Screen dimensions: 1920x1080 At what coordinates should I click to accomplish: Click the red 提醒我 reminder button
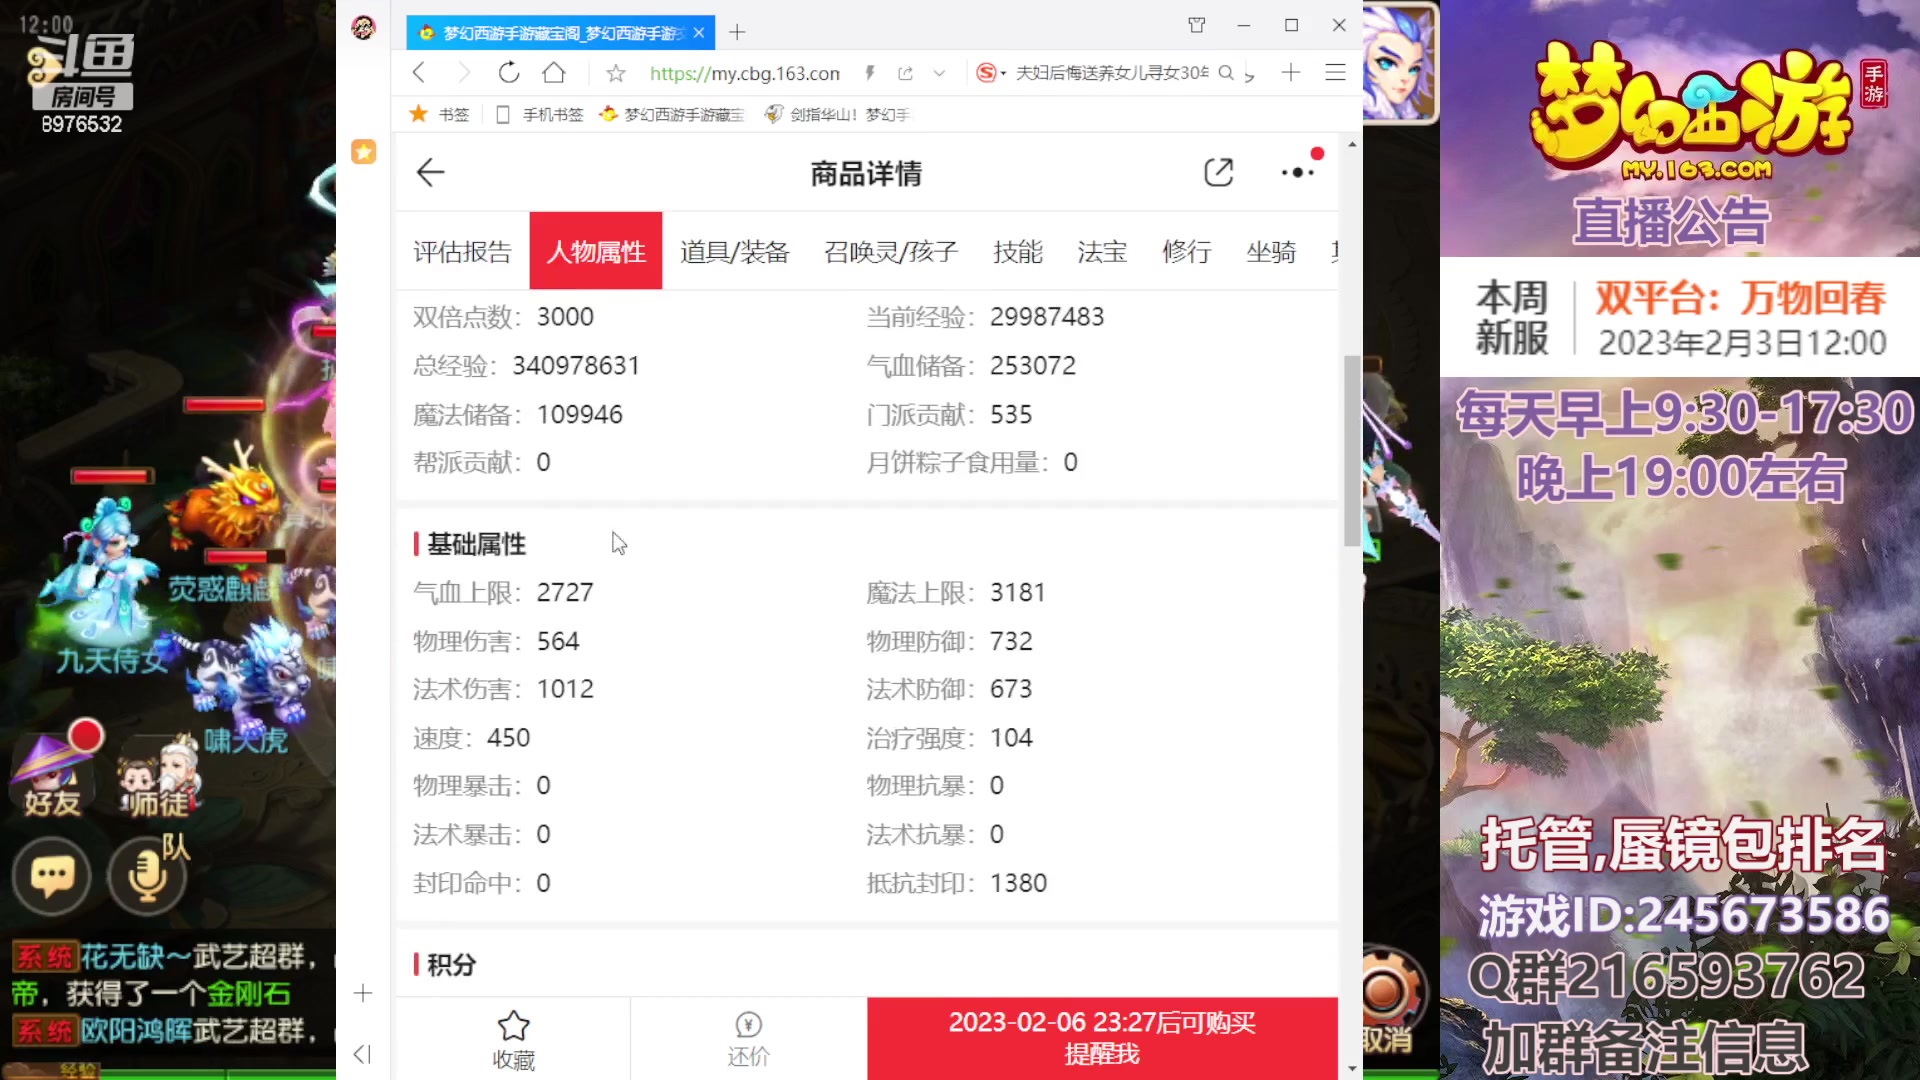tap(1102, 1039)
